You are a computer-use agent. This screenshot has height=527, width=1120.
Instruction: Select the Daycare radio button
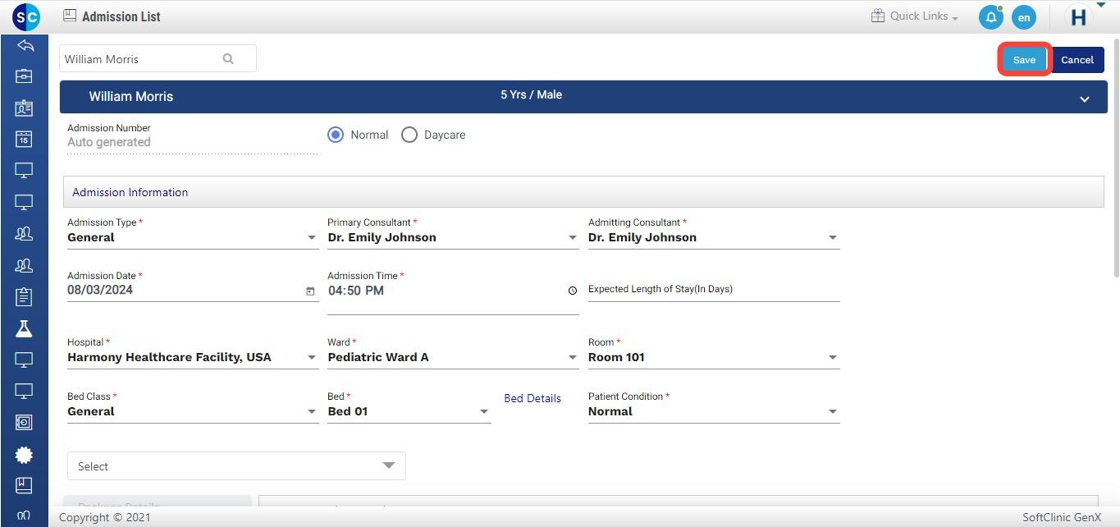(409, 135)
